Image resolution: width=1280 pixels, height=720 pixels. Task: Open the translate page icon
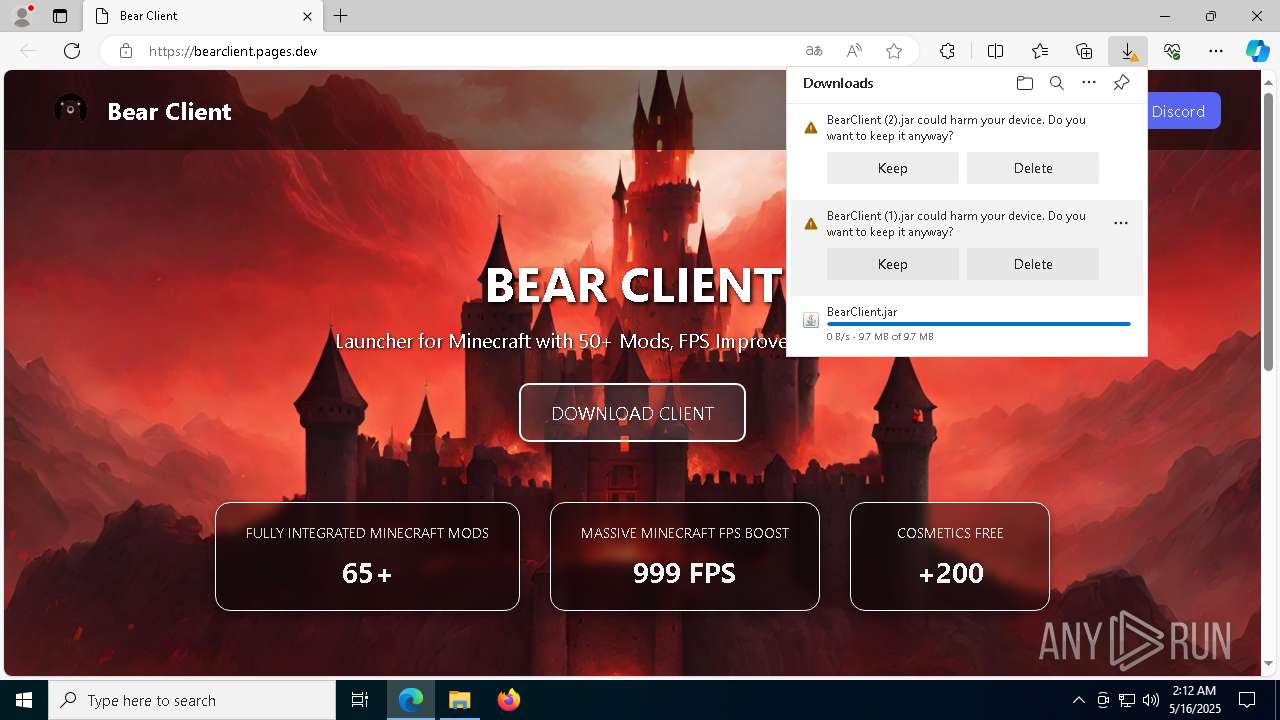click(x=814, y=51)
